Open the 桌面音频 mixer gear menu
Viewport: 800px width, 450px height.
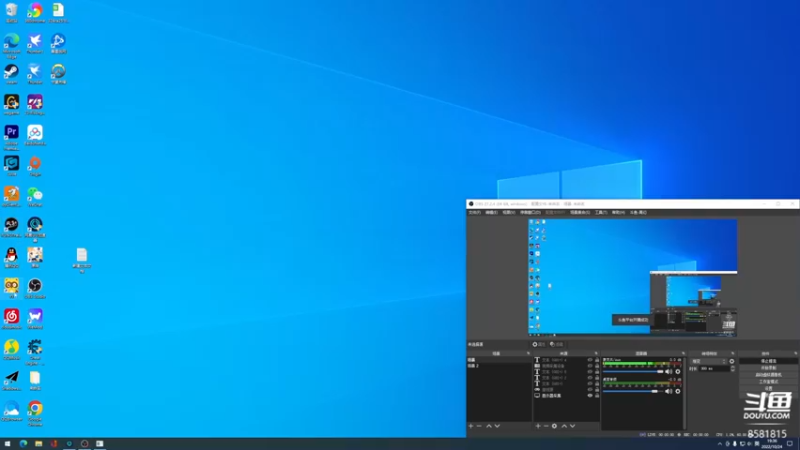[x=678, y=391]
